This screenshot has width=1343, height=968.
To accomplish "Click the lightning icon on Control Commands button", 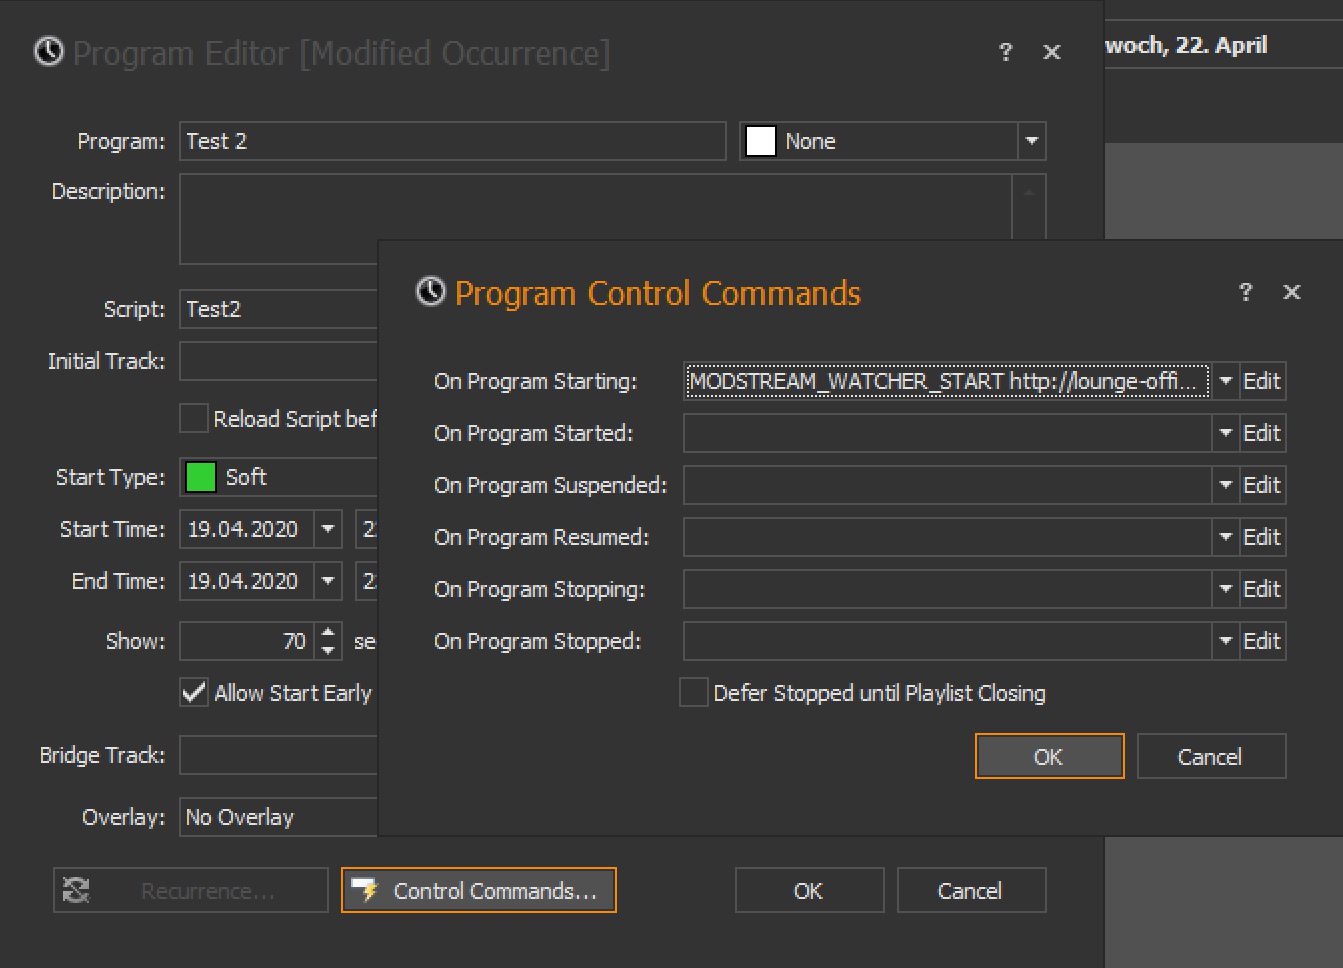I will (367, 890).
